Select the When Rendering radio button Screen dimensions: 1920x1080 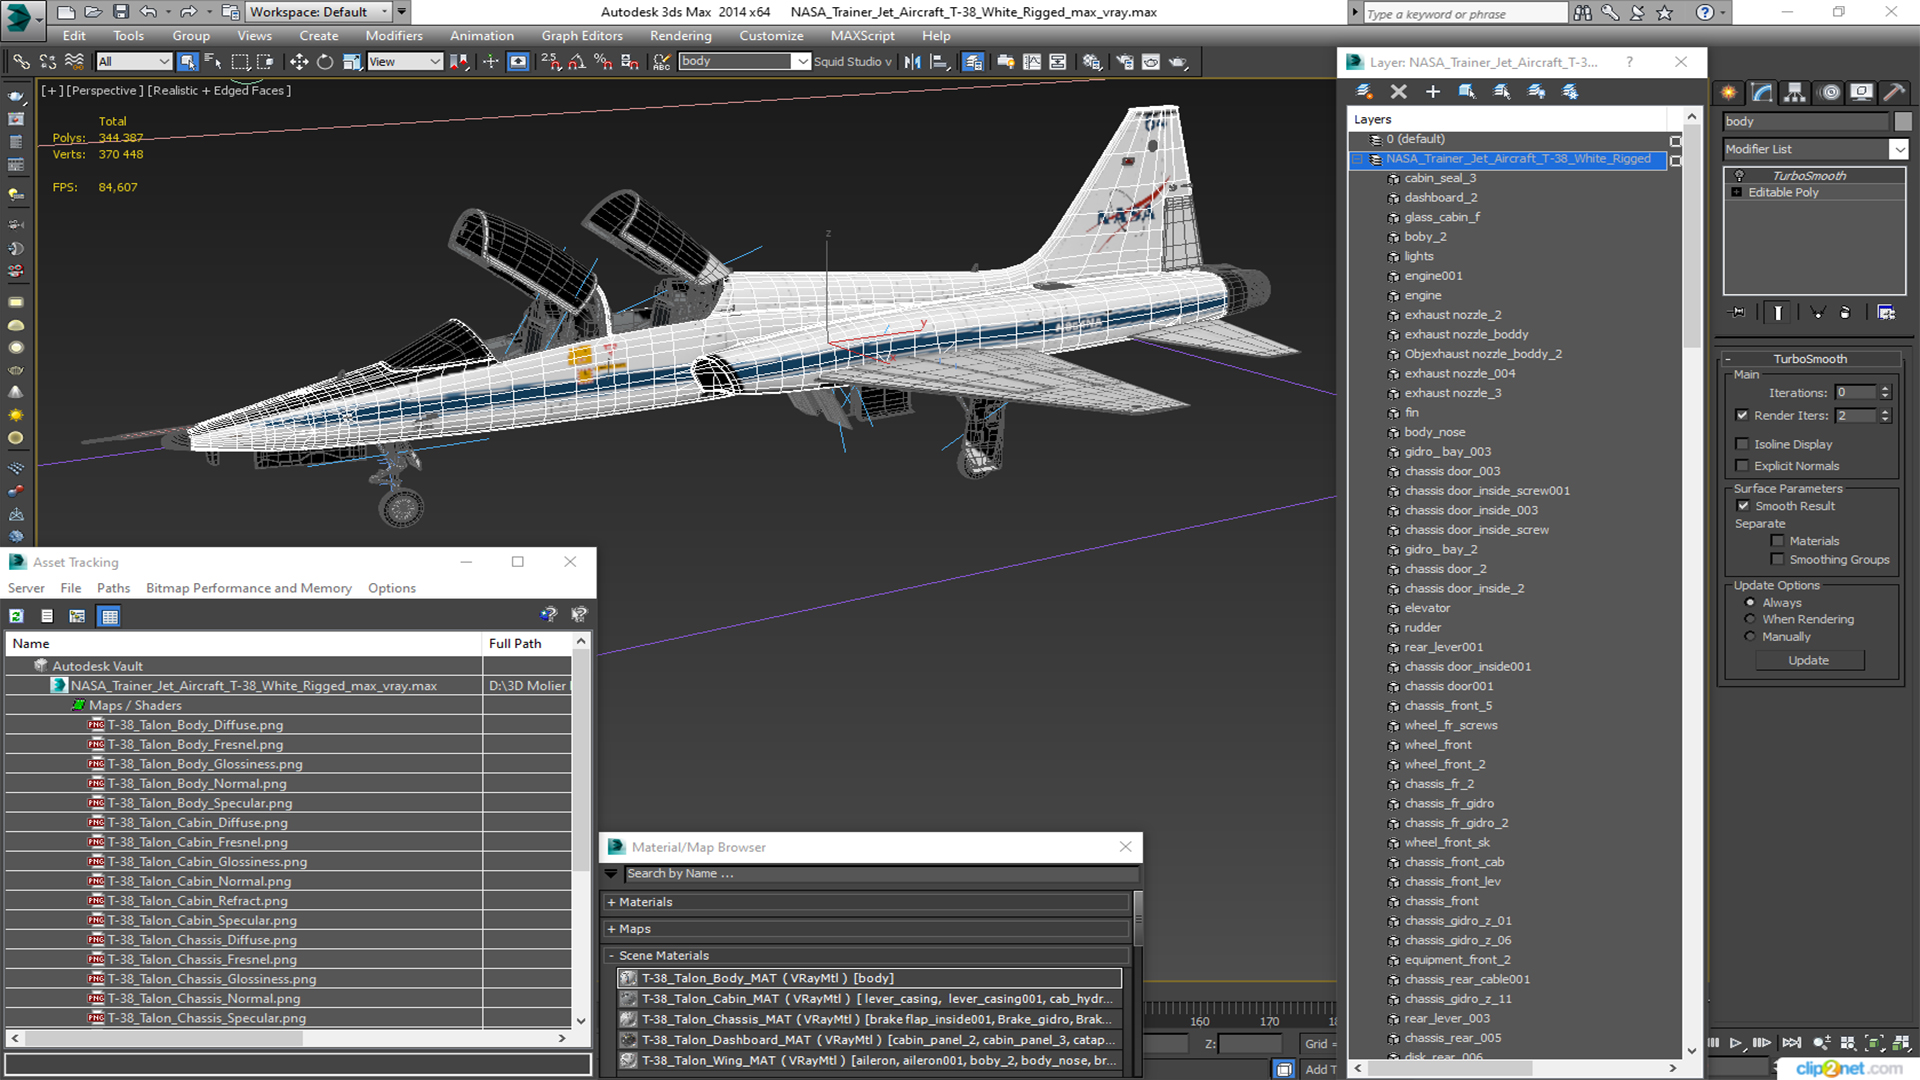pos(1750,619)
